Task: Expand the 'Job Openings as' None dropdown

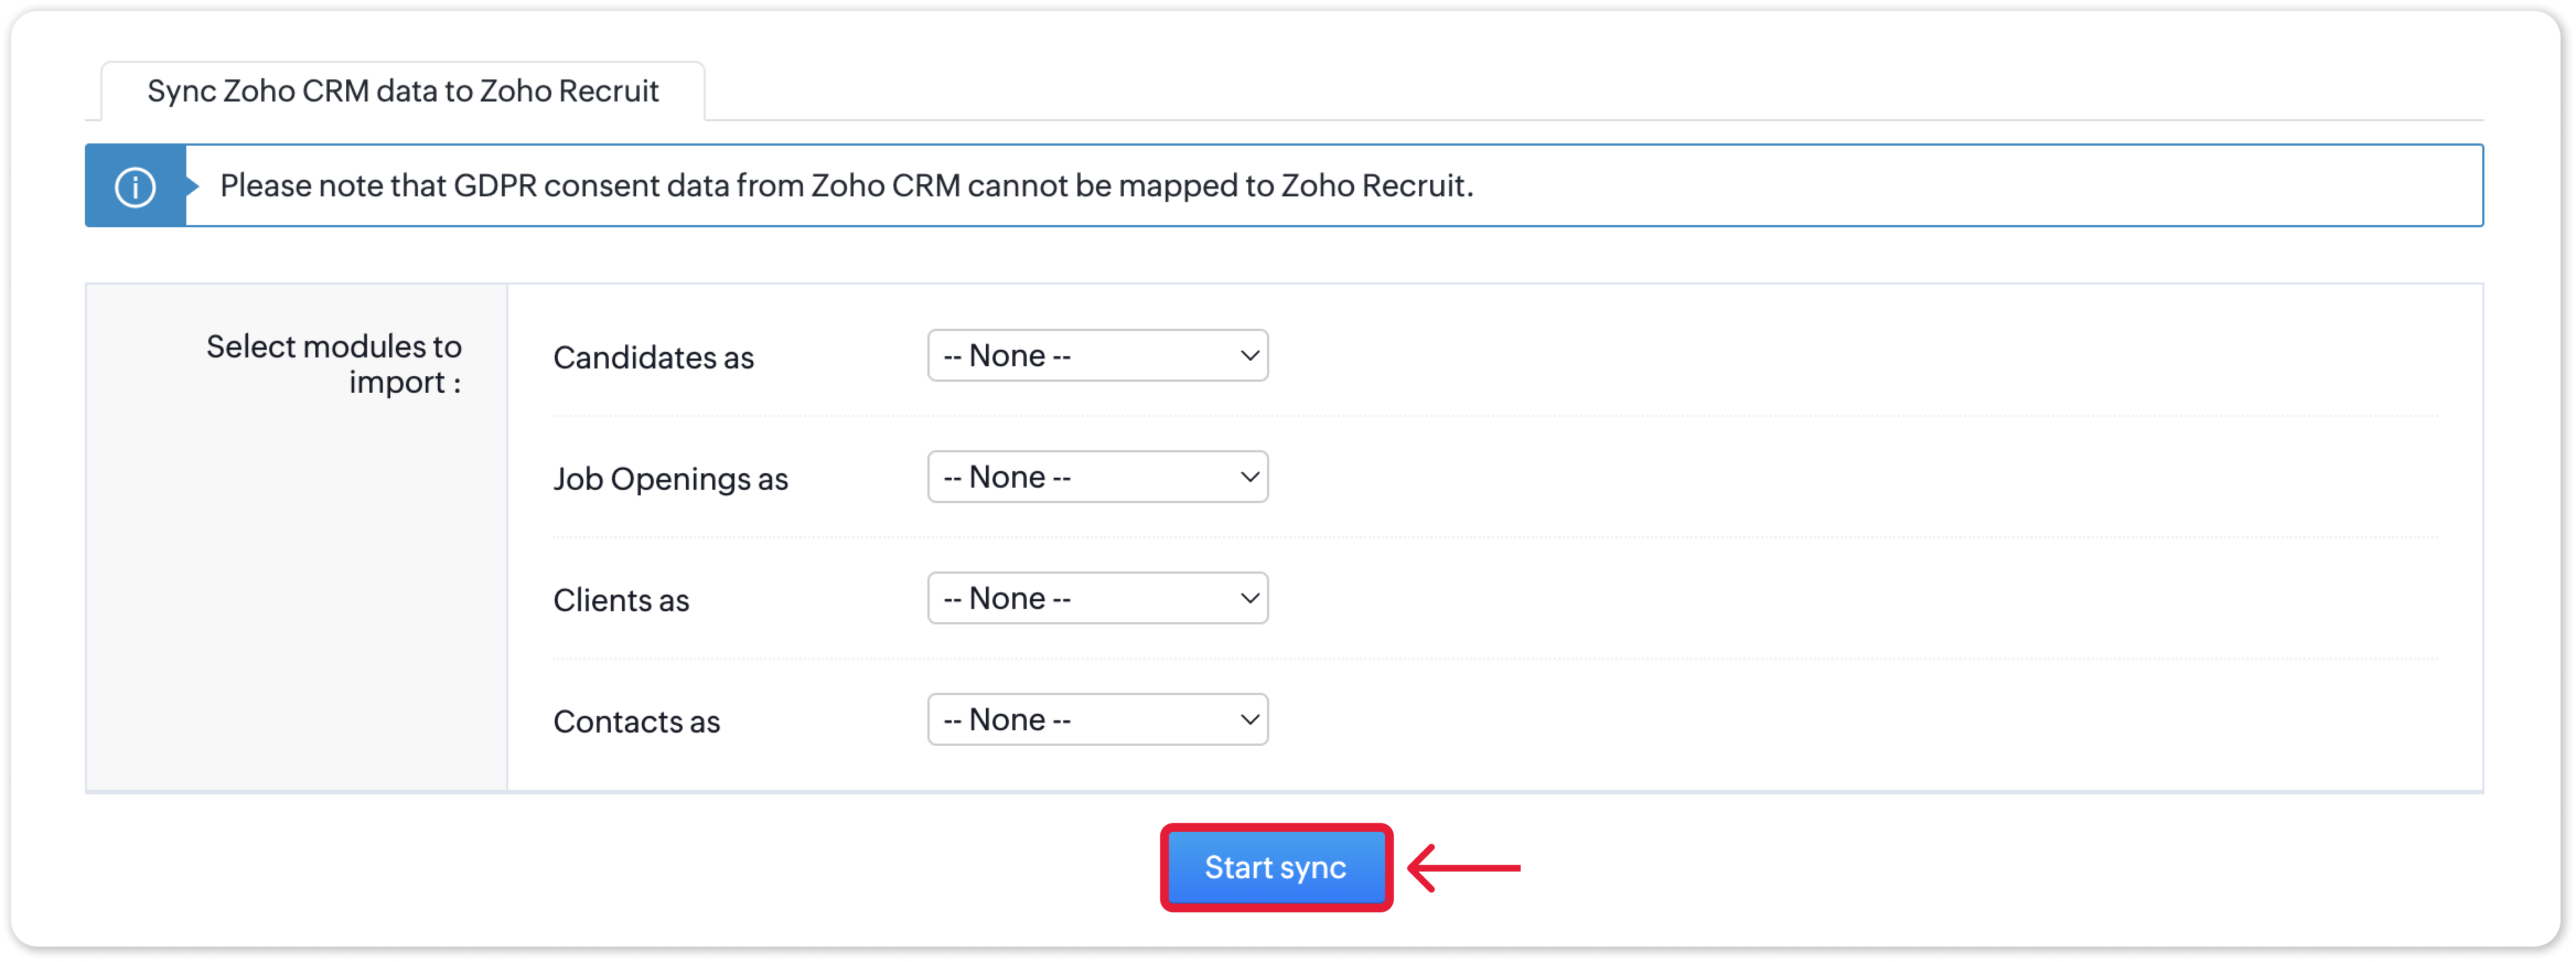Action: click(x=1097, y=477)
